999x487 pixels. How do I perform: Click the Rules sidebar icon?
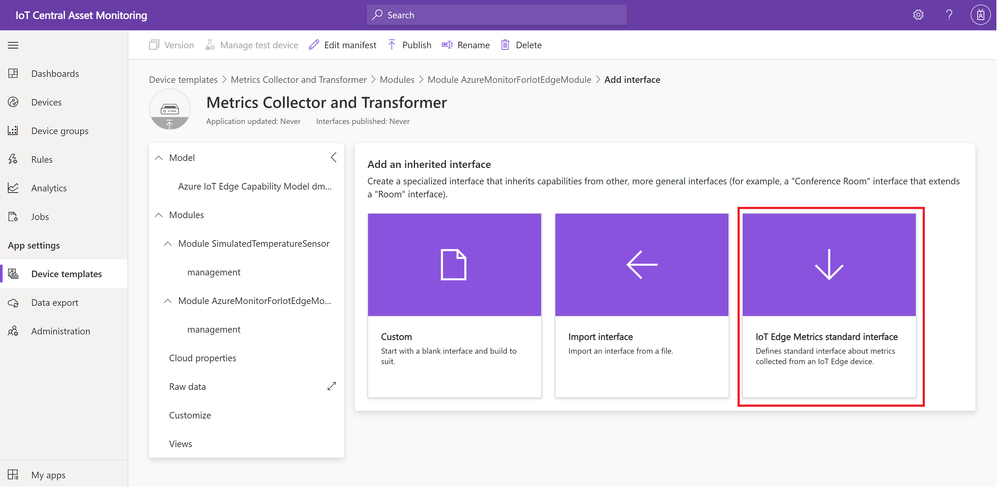[x=13, y=159]
